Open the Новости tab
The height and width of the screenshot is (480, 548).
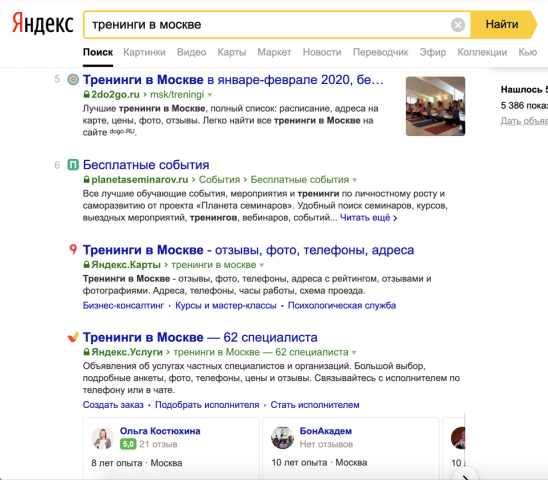coord(322,52)
